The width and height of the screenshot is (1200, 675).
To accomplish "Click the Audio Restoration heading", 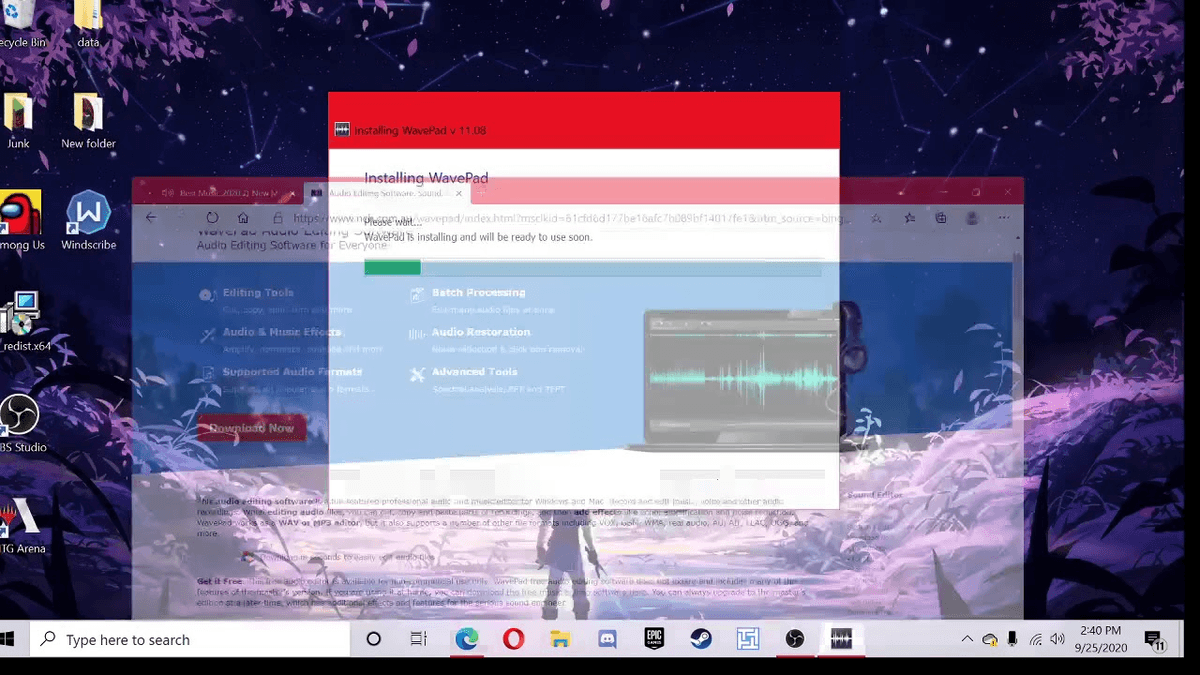I will 481,332.
